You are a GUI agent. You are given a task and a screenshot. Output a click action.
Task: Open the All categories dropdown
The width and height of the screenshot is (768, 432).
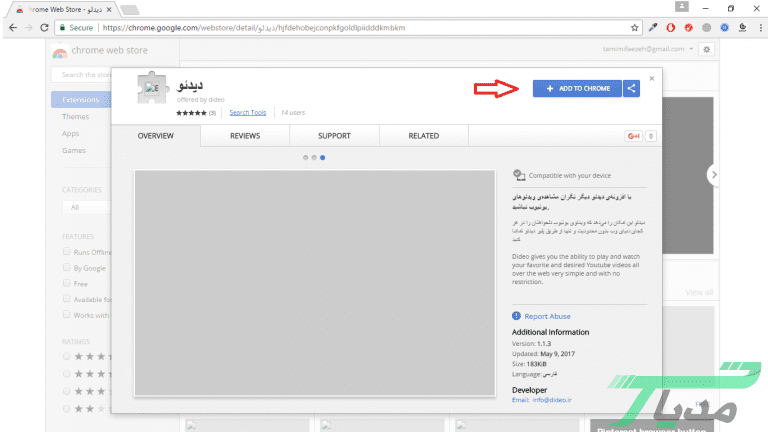87,207
